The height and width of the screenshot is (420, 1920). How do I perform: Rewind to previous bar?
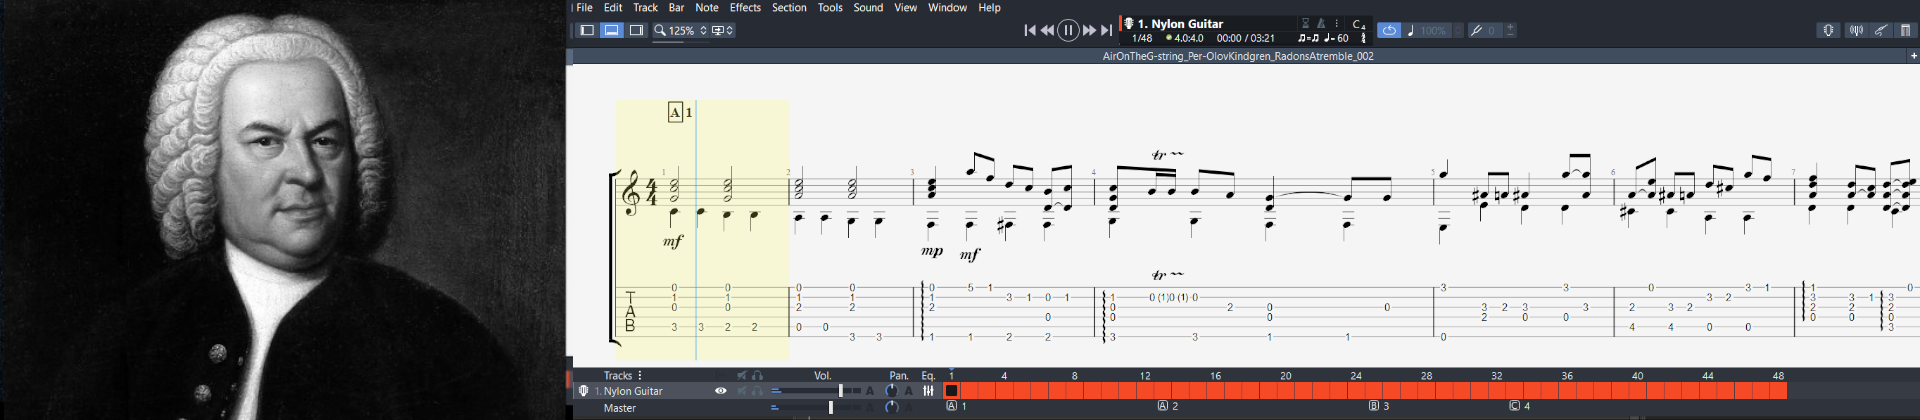click(1047, 30)
